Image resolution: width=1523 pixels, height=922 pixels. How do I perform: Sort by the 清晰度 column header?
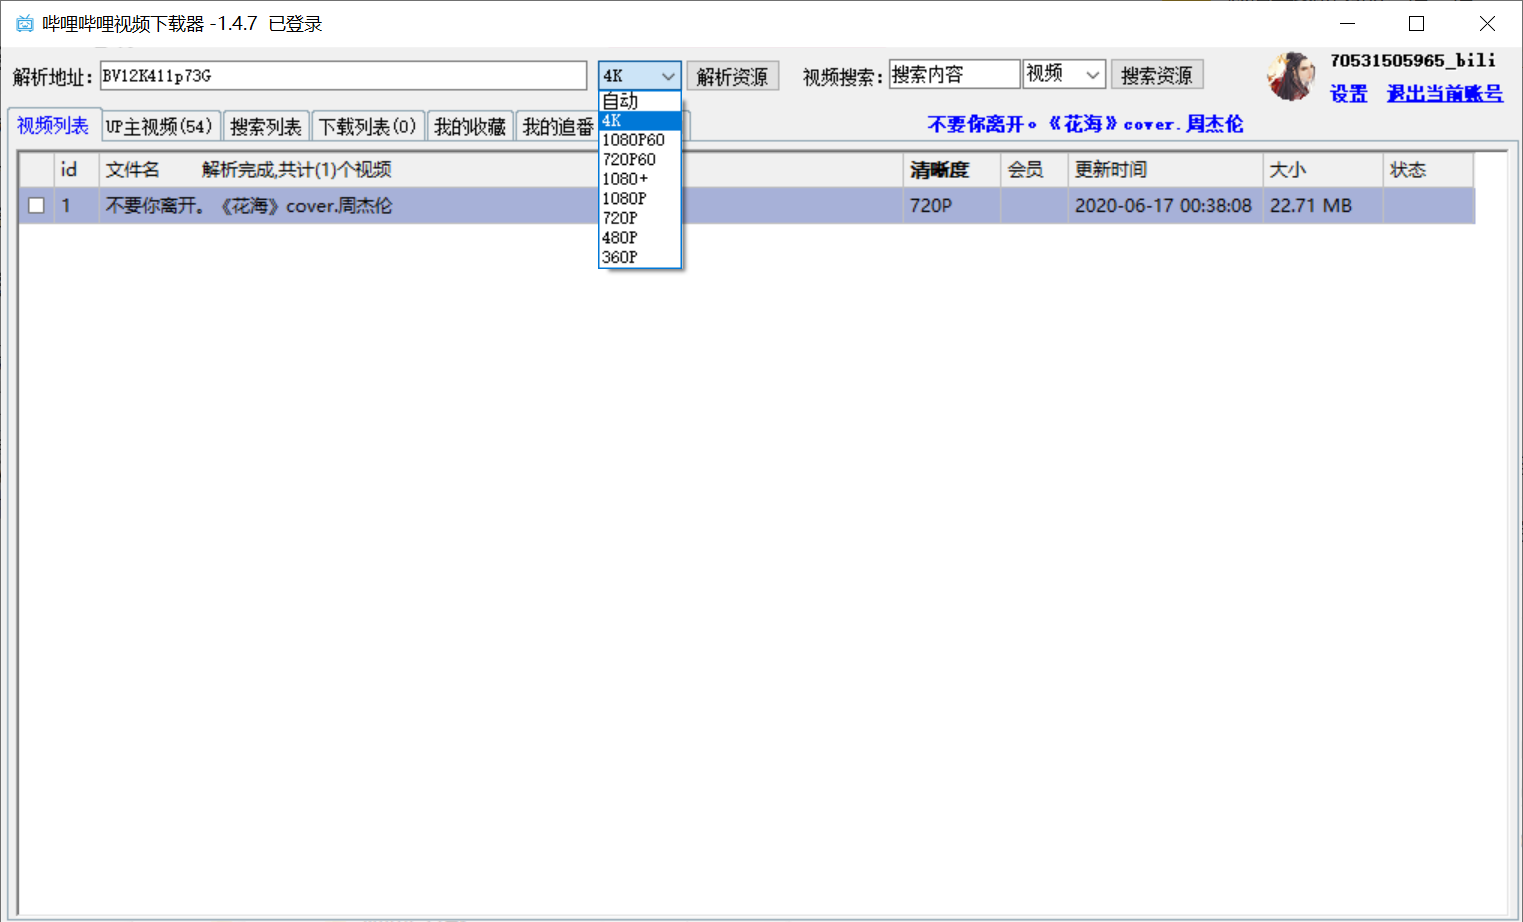click(951, 170)
